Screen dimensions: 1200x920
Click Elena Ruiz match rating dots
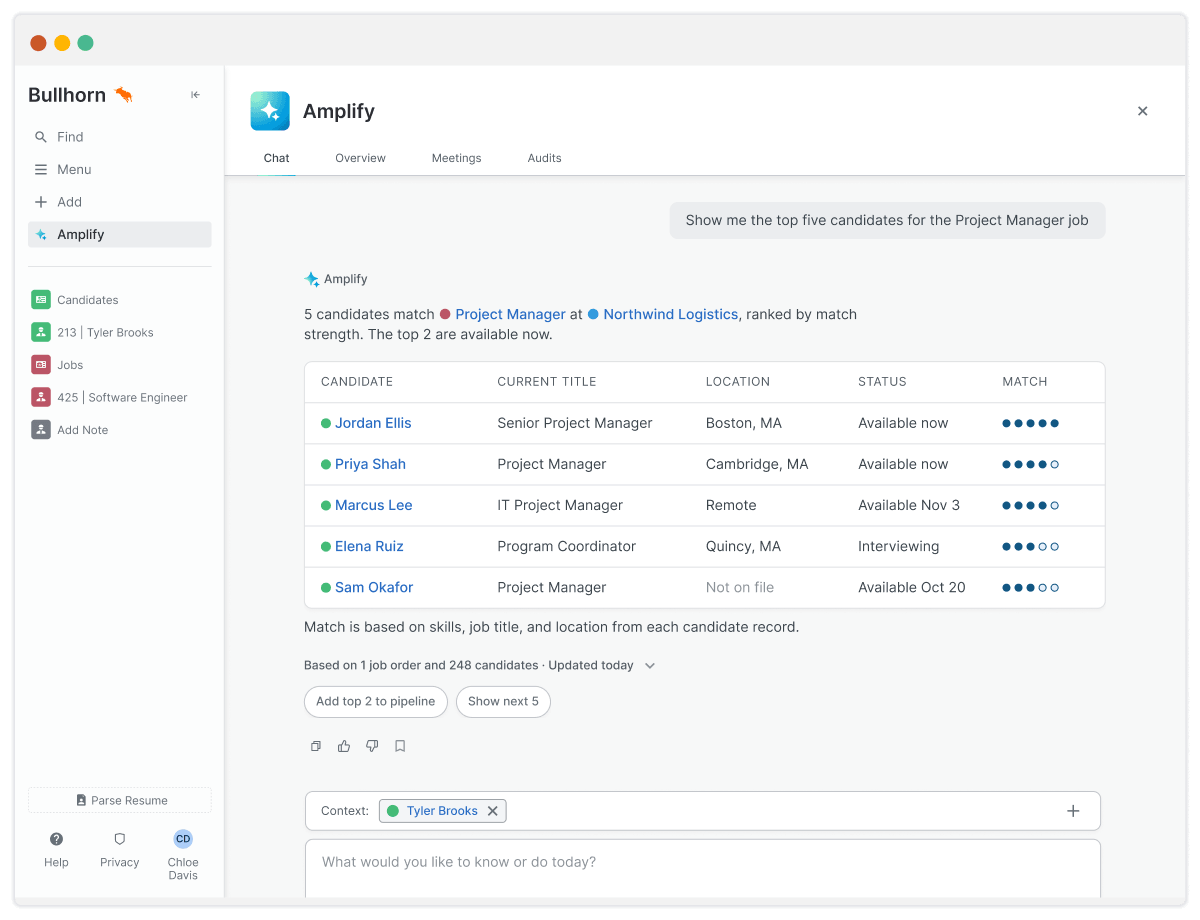click(x=1031, y=546)
